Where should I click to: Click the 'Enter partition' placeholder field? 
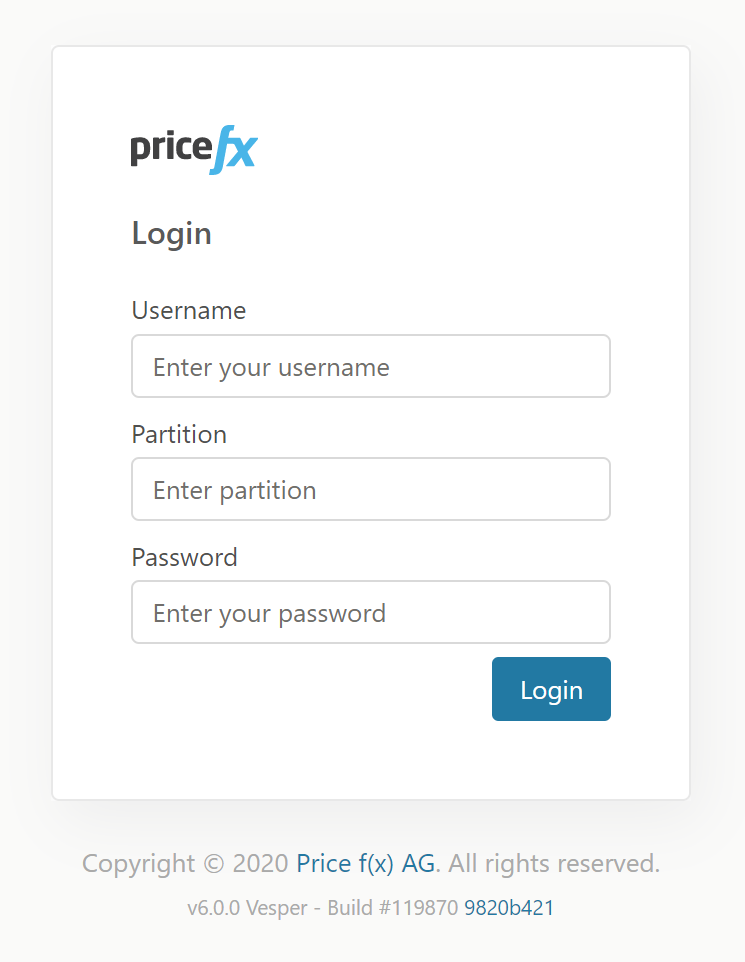click(x=370, y=489)
